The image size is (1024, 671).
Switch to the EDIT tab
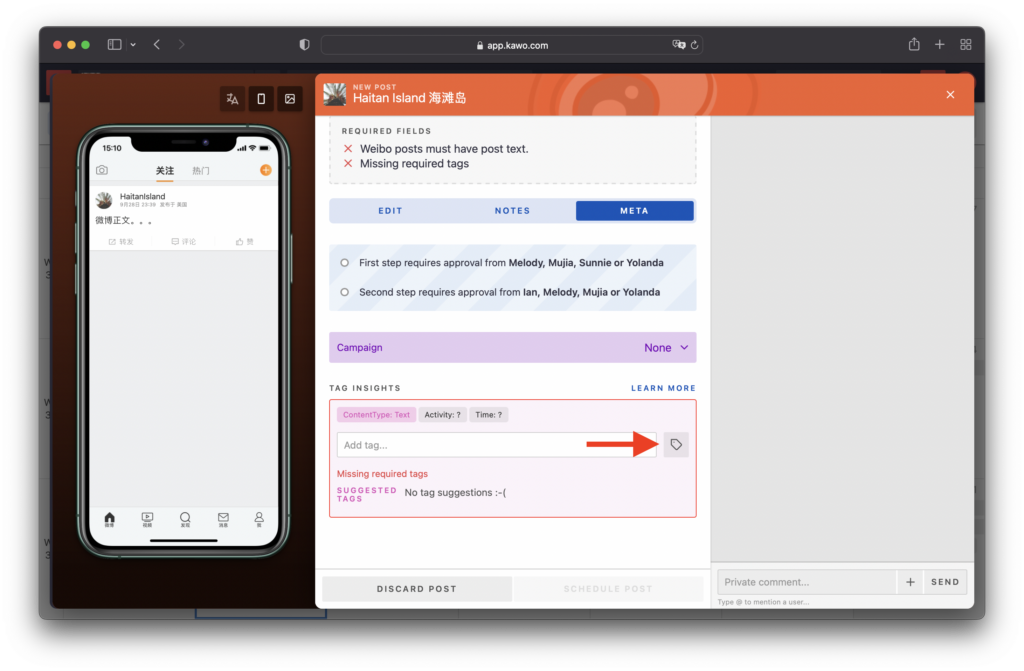[391, 211]
